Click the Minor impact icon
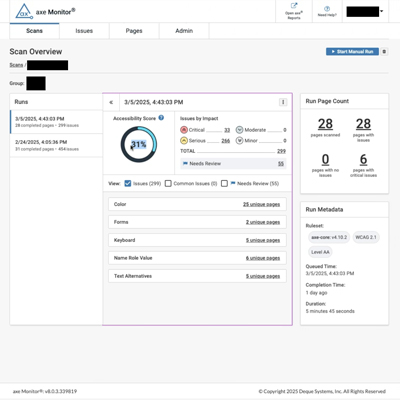Screen dimensions: 400x400 point(239,141)
